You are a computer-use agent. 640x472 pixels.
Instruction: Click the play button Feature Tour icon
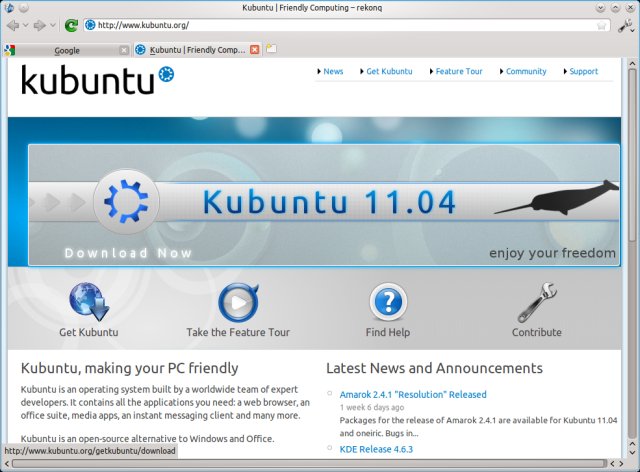pyautogui.click(x=238, y=303)
